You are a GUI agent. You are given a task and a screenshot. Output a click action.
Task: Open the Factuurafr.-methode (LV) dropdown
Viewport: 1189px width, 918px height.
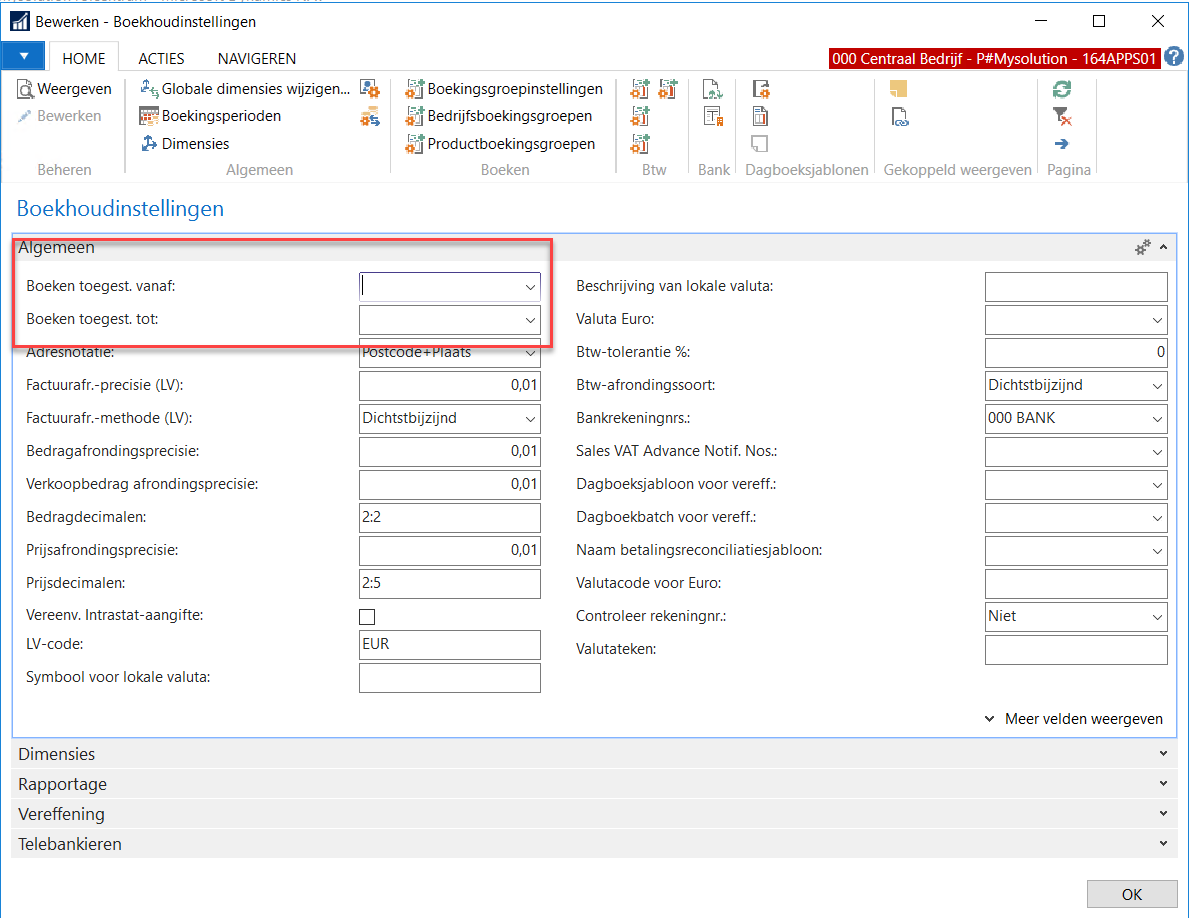[x=530, y=419]
